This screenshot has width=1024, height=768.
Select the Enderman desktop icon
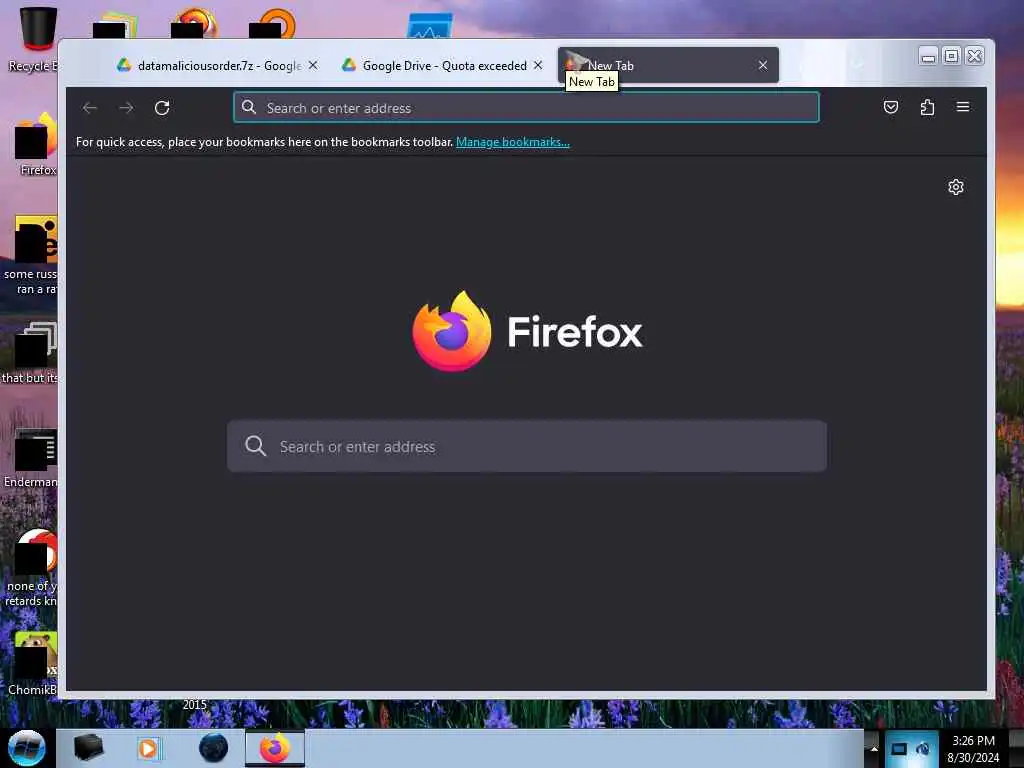(31, 457)
